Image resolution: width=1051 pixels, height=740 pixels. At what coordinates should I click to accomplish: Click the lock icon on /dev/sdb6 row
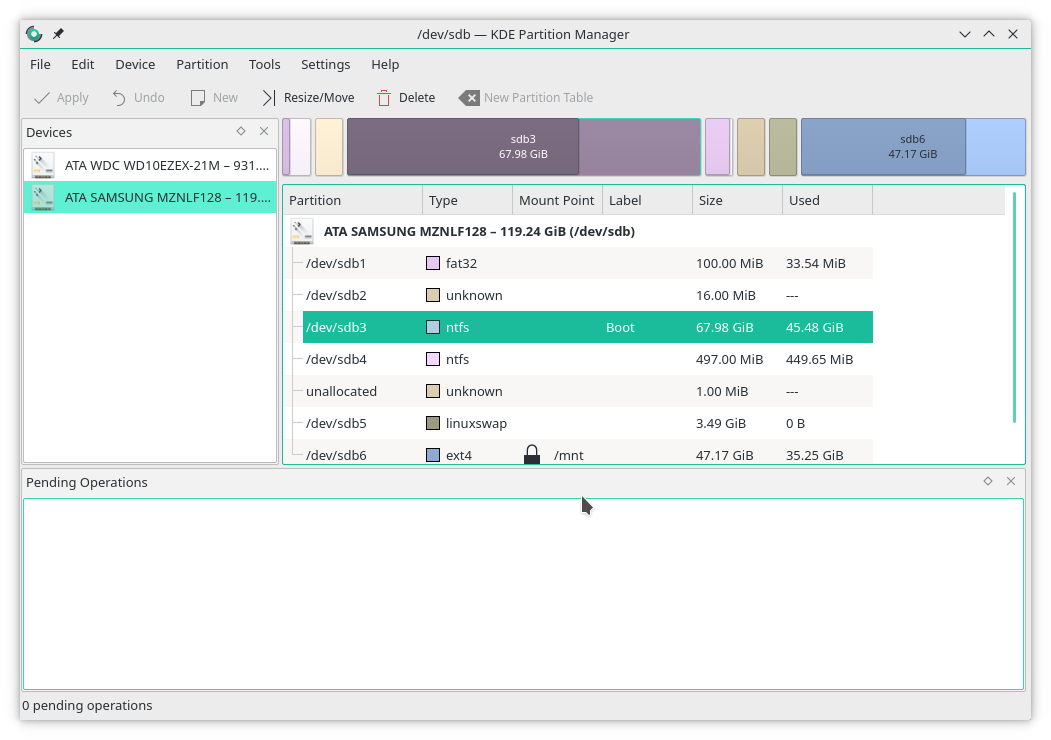532,455
